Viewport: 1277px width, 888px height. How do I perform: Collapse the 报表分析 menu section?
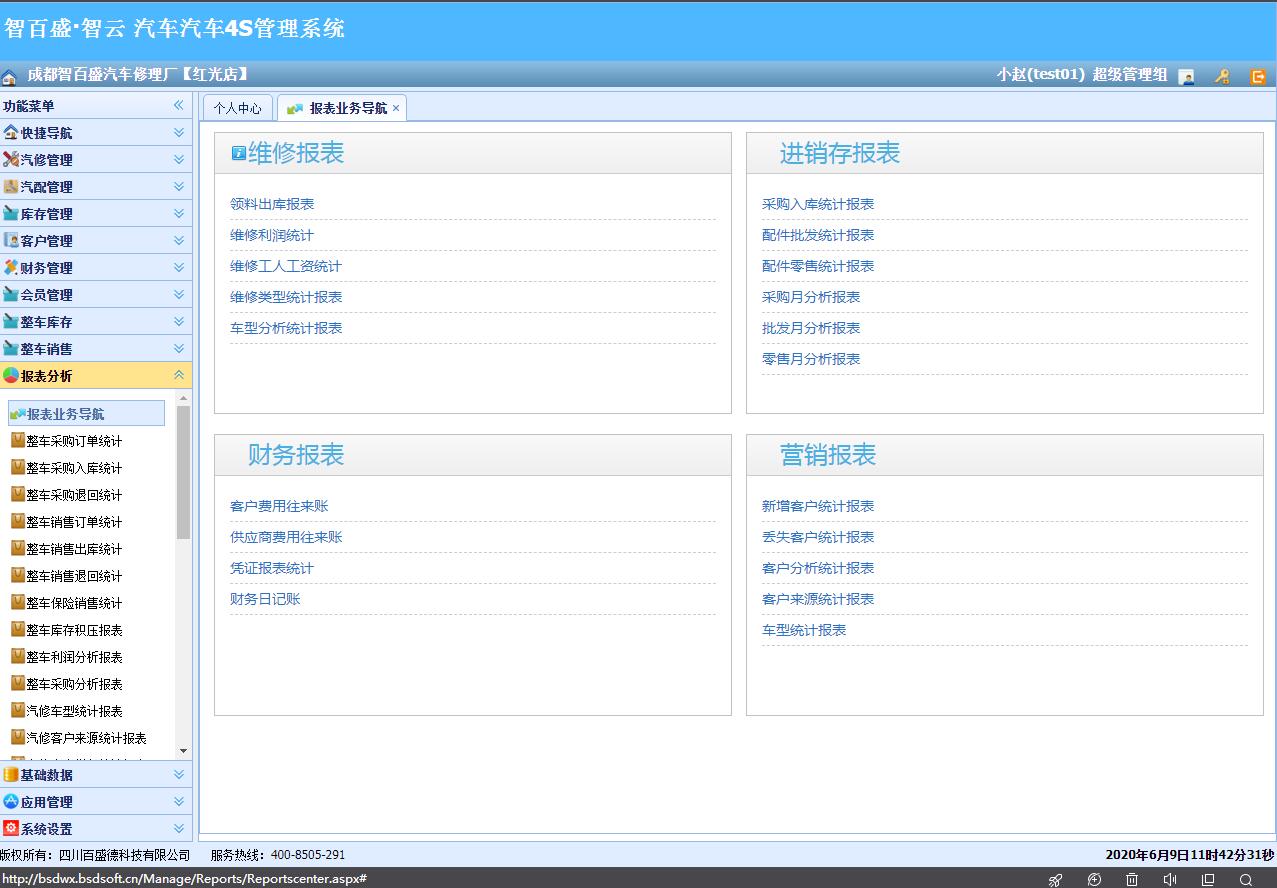point(178,375)
